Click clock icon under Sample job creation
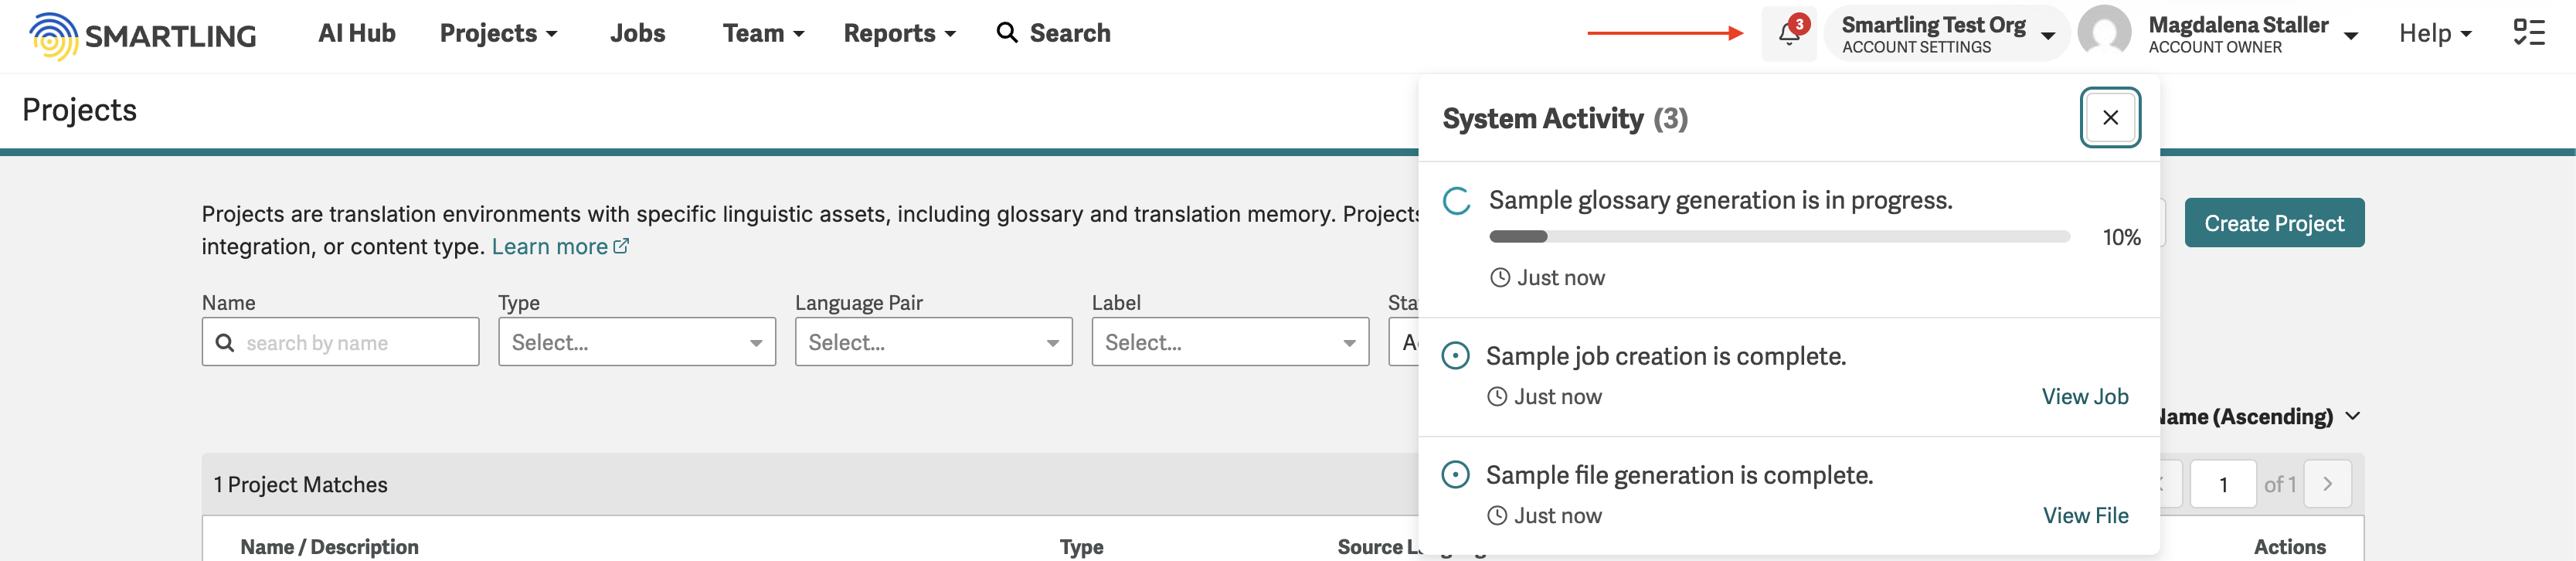The width and height of the screenshot is (2576, 561). click(1497, 397)
